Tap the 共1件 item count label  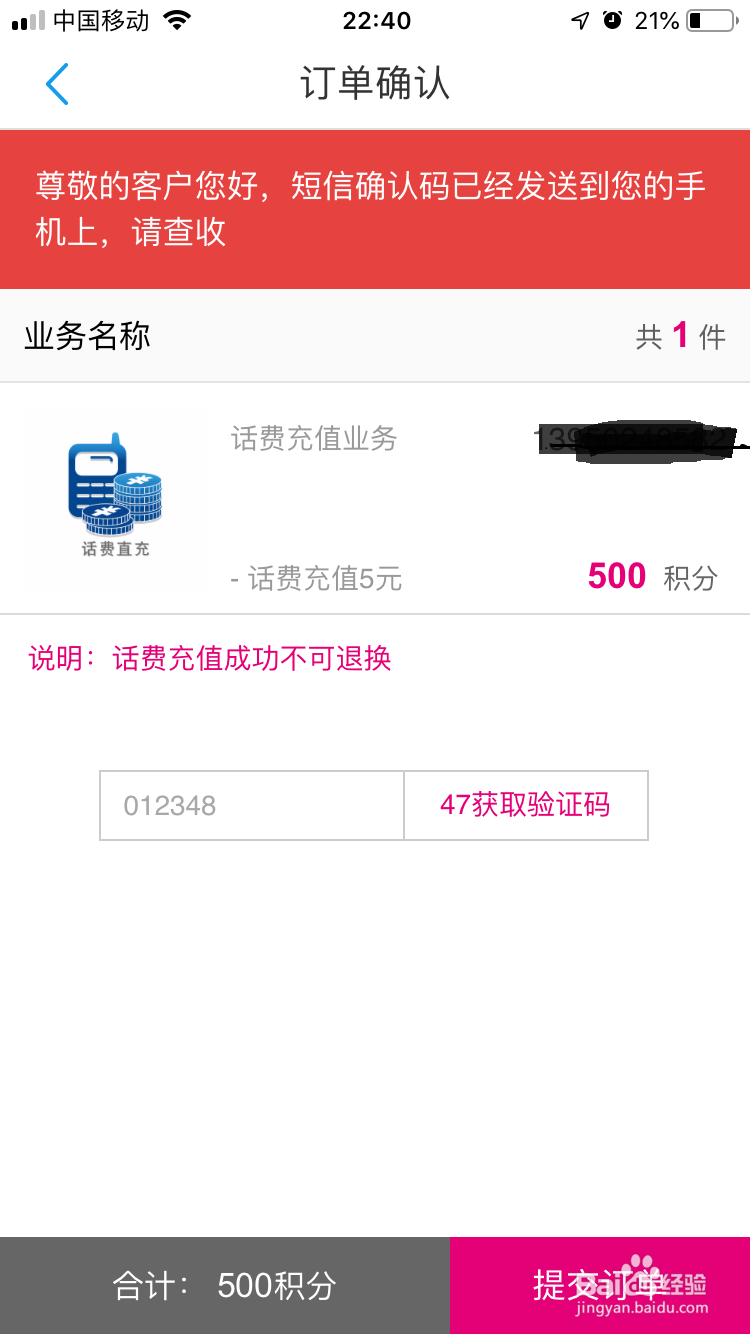(x=681, y=337)
